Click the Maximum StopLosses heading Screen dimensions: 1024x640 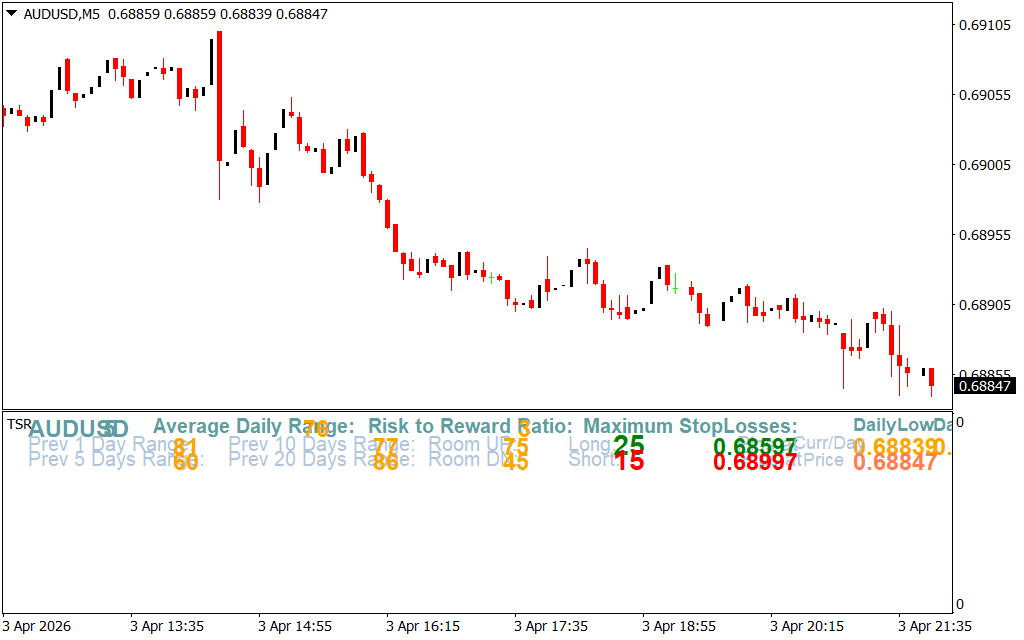[x=690, y=427]
